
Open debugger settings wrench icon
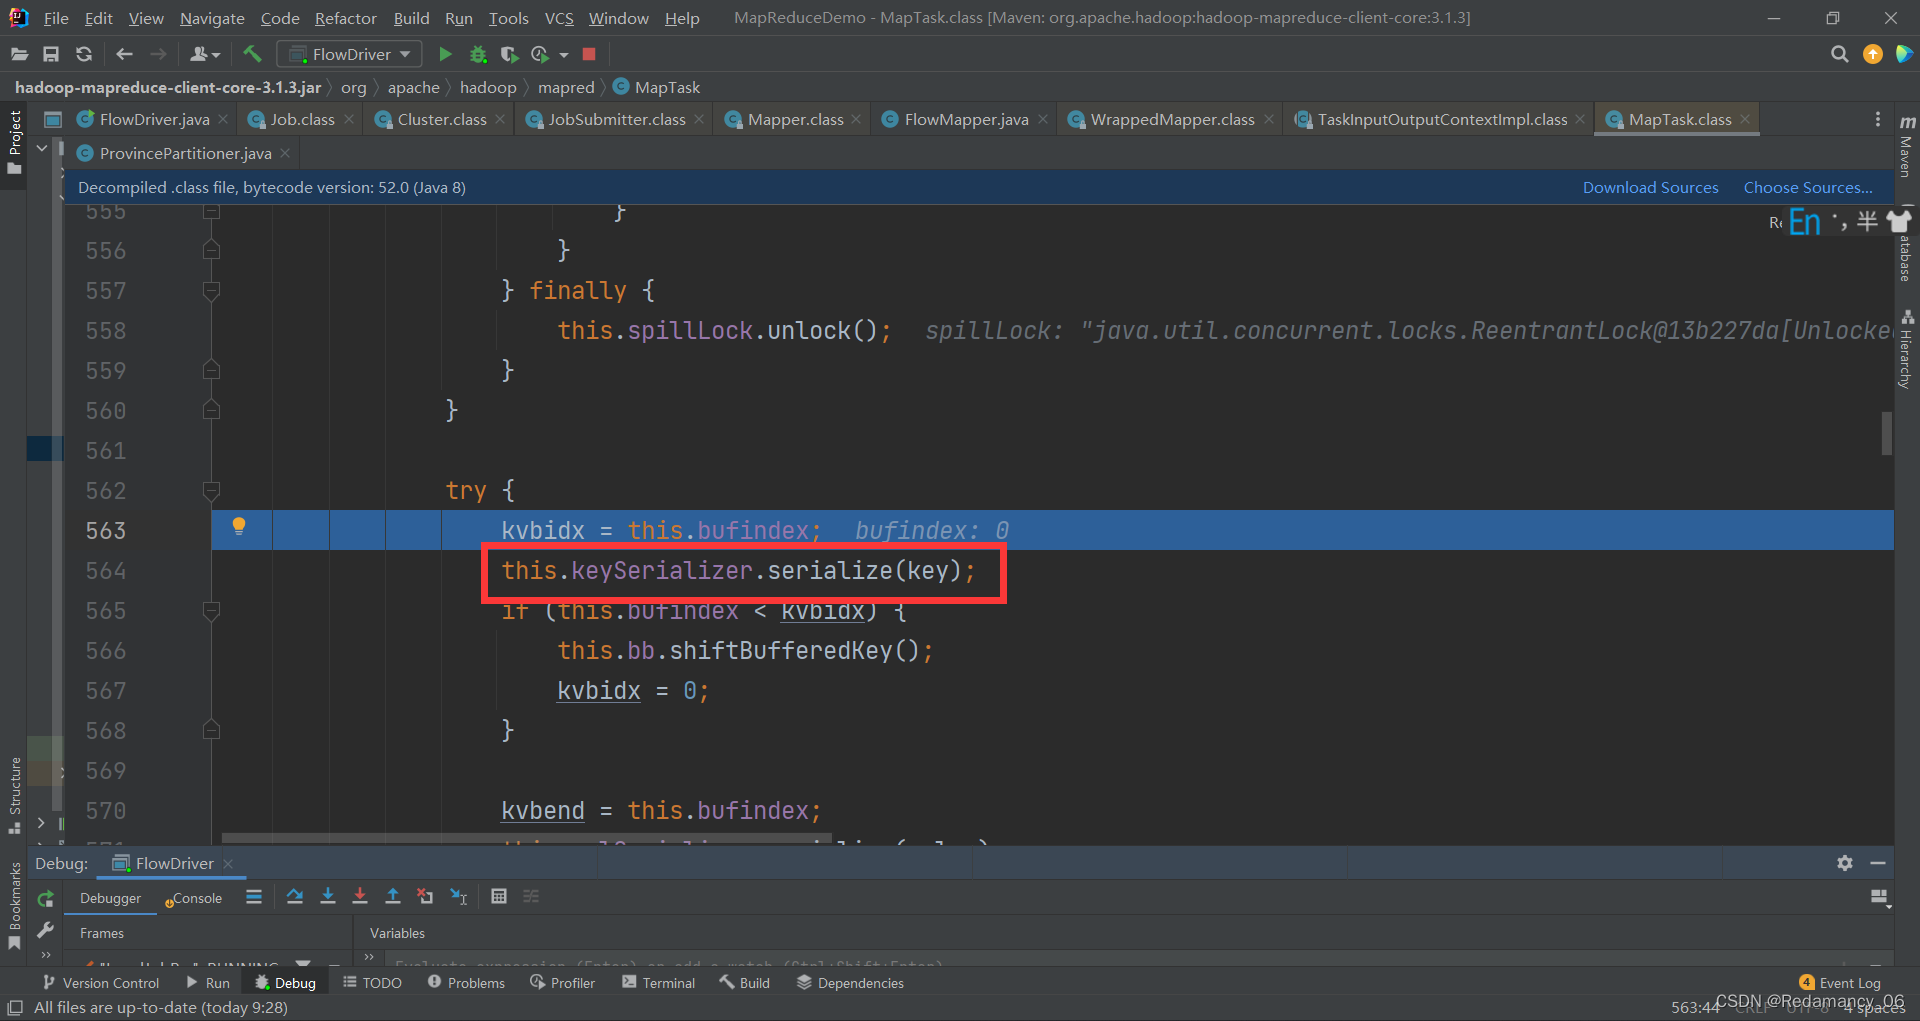tap(45, 931)
